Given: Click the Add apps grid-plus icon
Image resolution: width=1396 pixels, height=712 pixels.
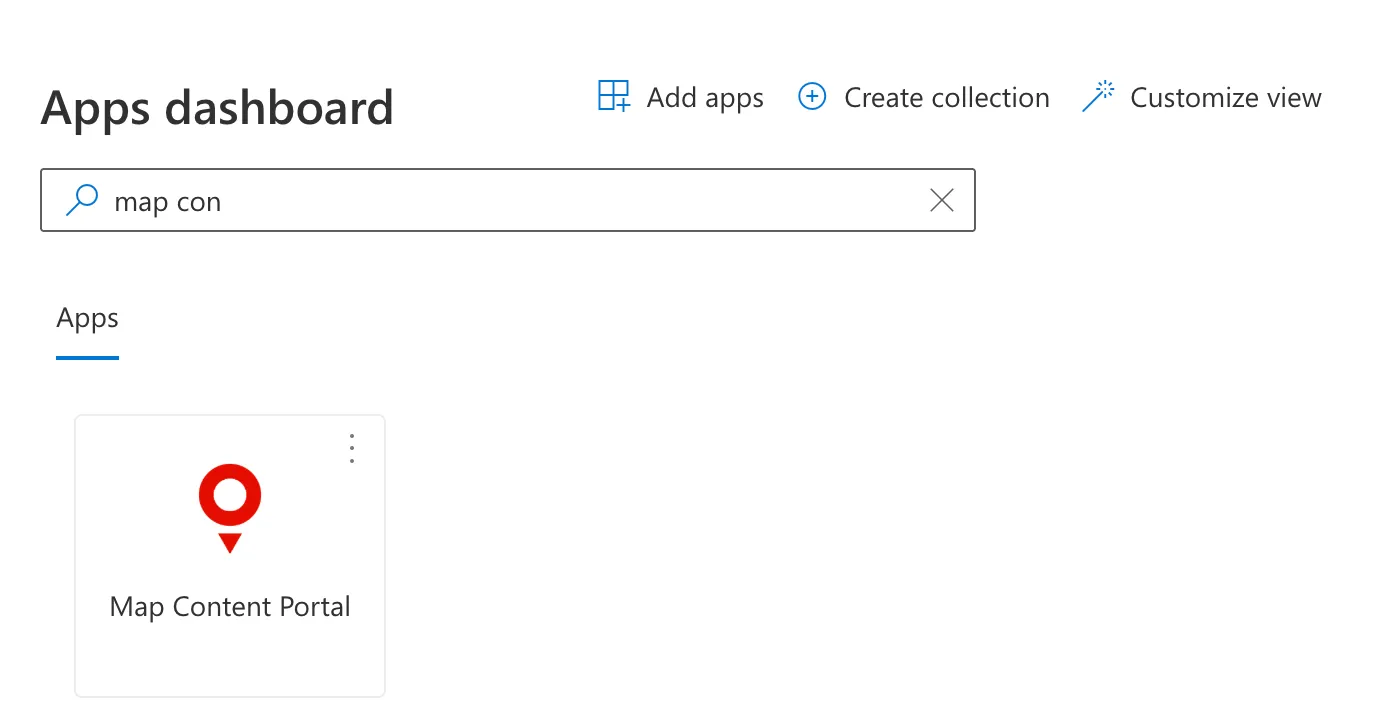Looking at the screenshot, I should tap(614, 97).
